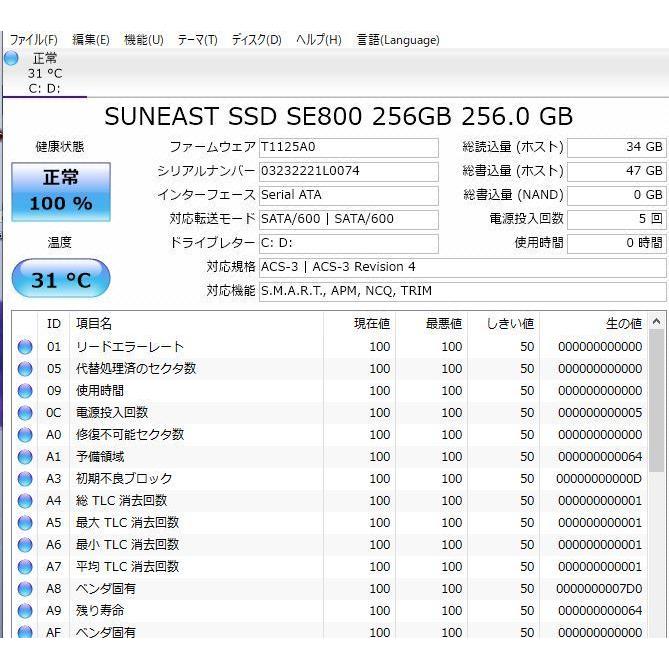This screenshot has width=669, height=669.
Task: Open the ヘルプ(H) menu
Action: [319, 40]
